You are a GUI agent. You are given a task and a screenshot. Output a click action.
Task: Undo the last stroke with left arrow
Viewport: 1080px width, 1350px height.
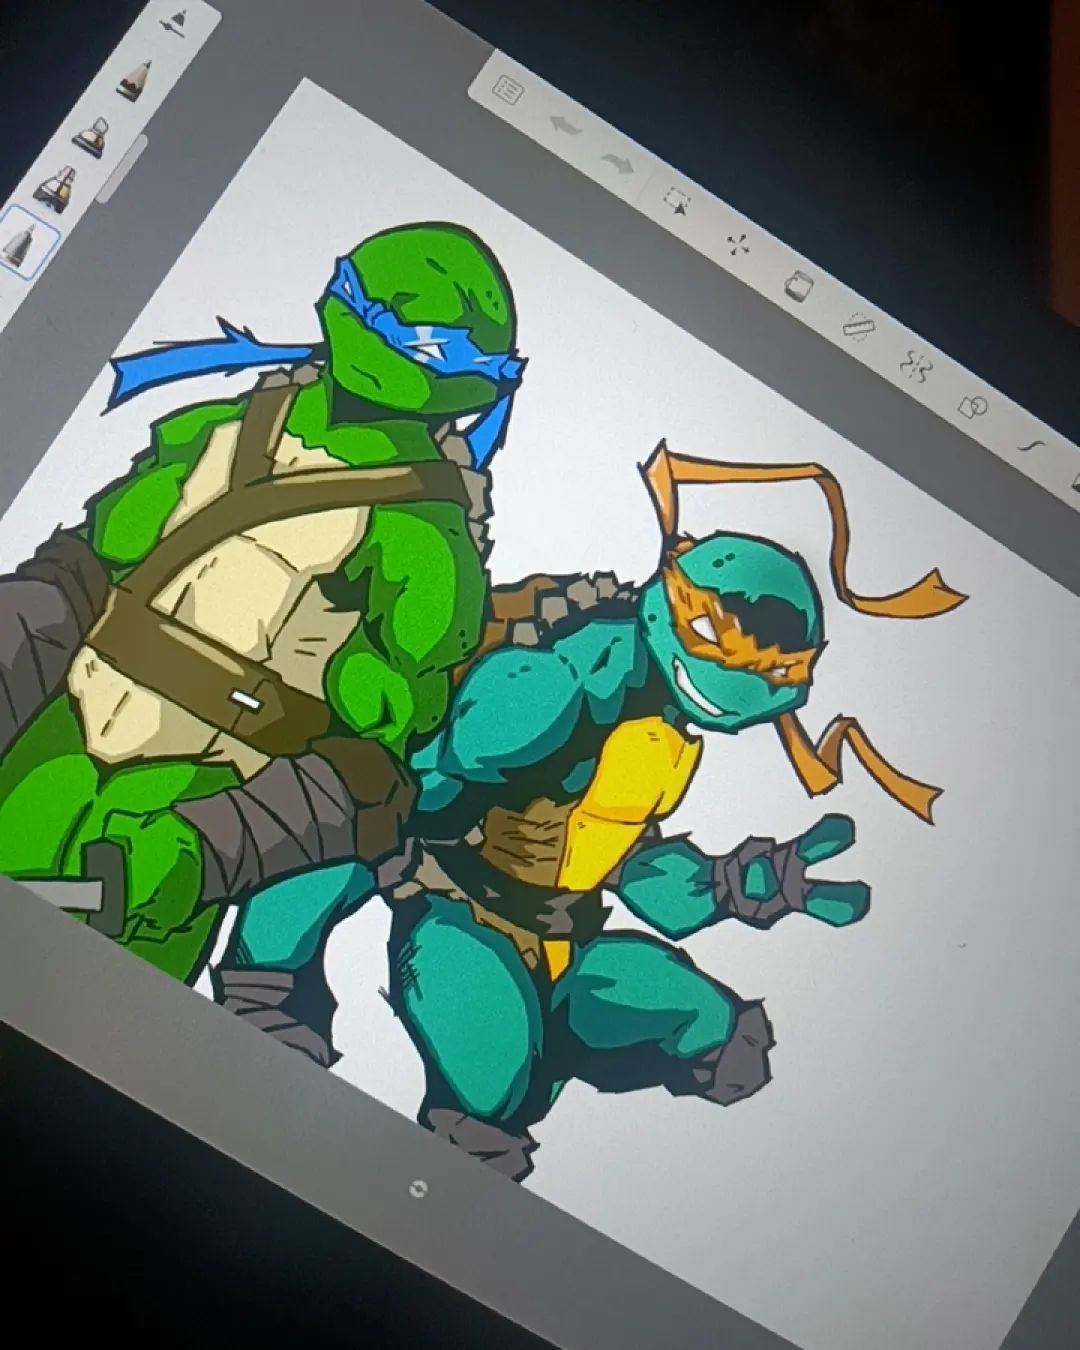tap(565, 127)
